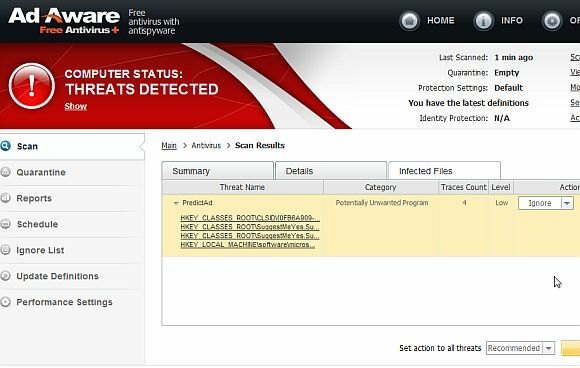Viewport: 580px width, 368px height.
Task: Sort by the Level column header
Action: click(x=501, y=187)
